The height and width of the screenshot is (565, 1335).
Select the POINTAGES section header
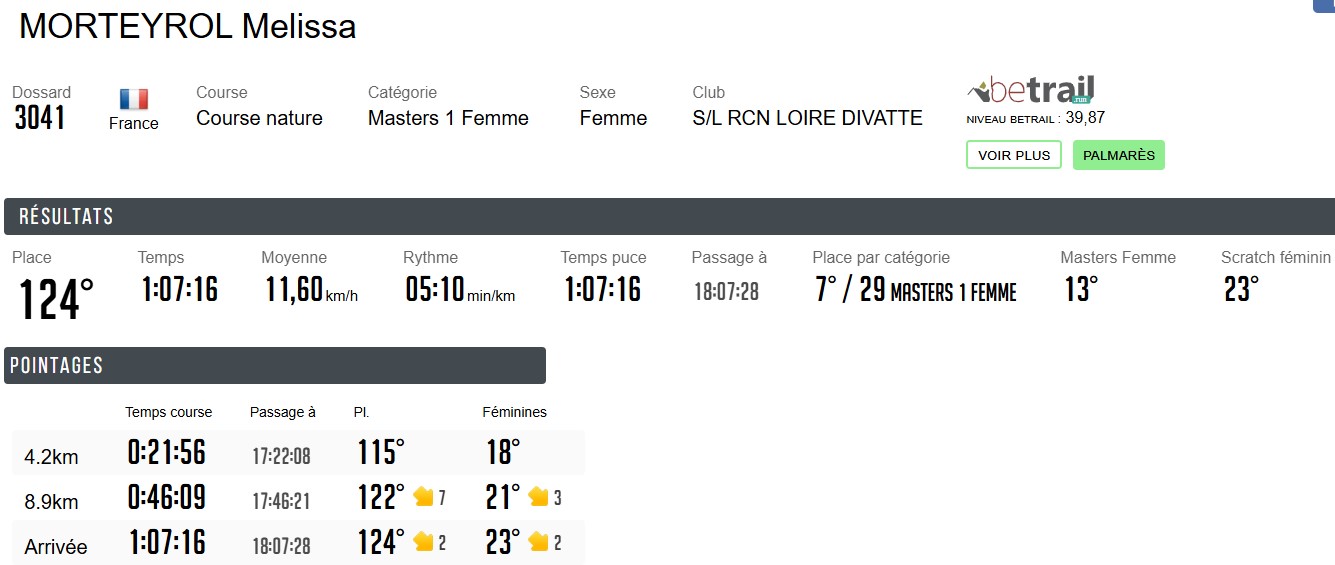57,365
